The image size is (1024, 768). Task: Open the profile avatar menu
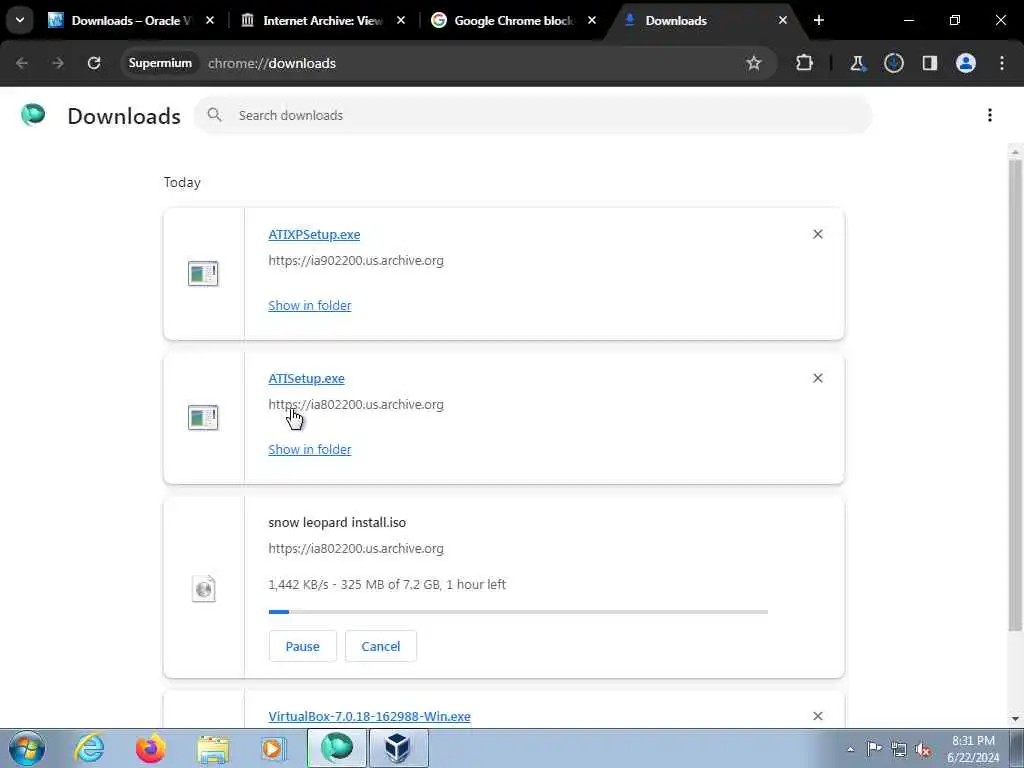966,63
